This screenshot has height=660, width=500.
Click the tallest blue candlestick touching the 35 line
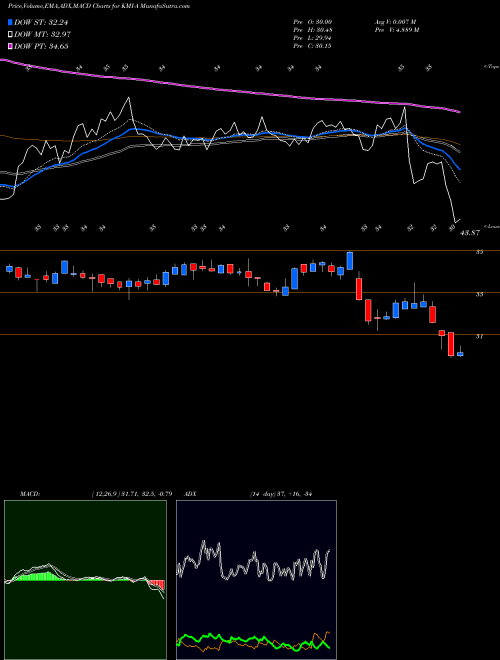[349, 261]
